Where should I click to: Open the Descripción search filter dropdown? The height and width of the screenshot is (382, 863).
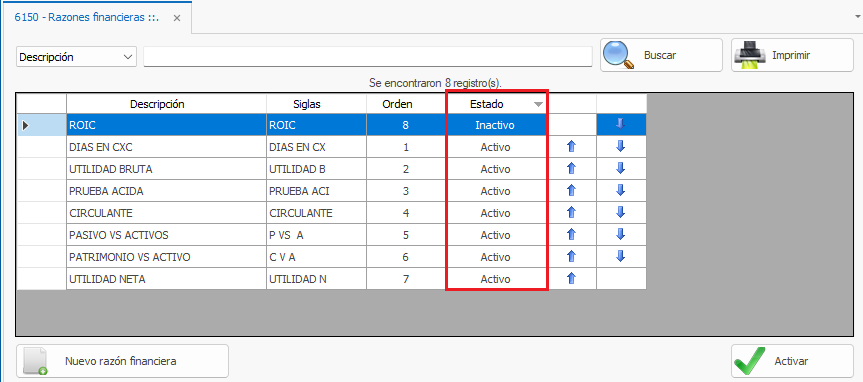point(77,57)
